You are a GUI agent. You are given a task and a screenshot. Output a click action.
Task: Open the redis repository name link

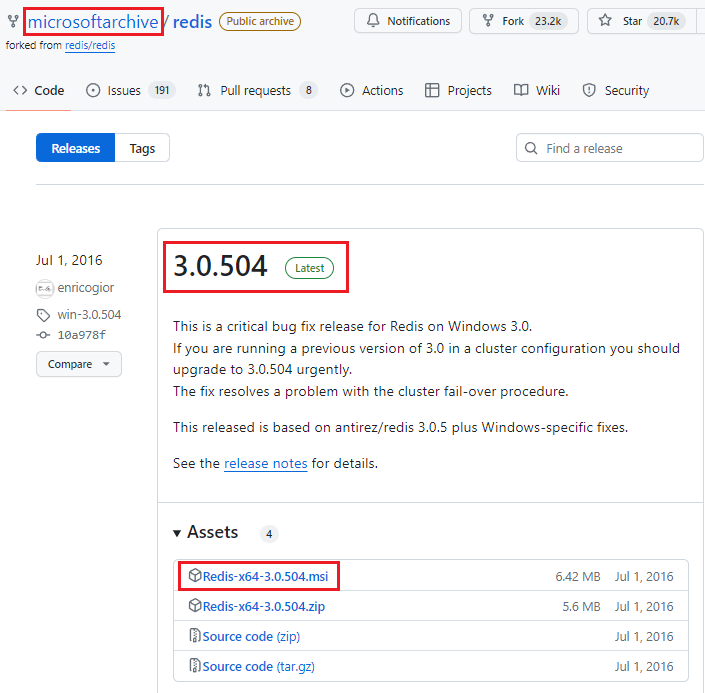192,22
